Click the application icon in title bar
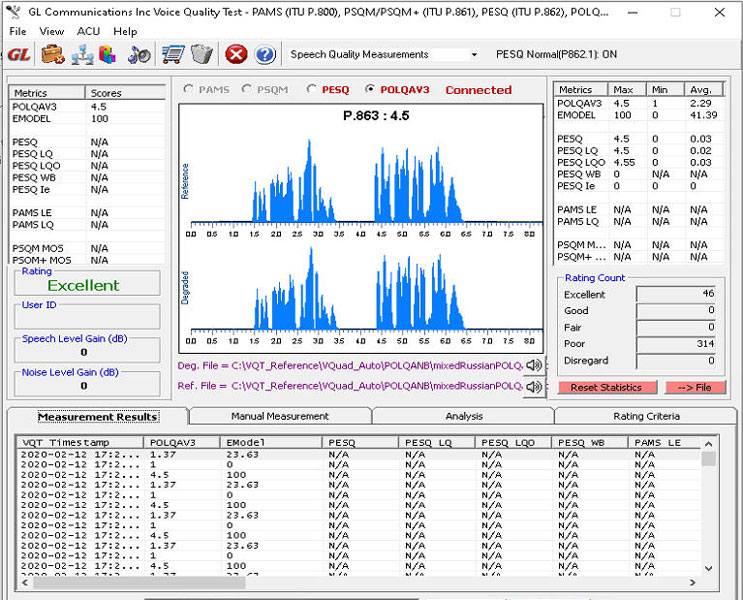The image size is (743, 600). pyautogui.click(x=13, y=12)
